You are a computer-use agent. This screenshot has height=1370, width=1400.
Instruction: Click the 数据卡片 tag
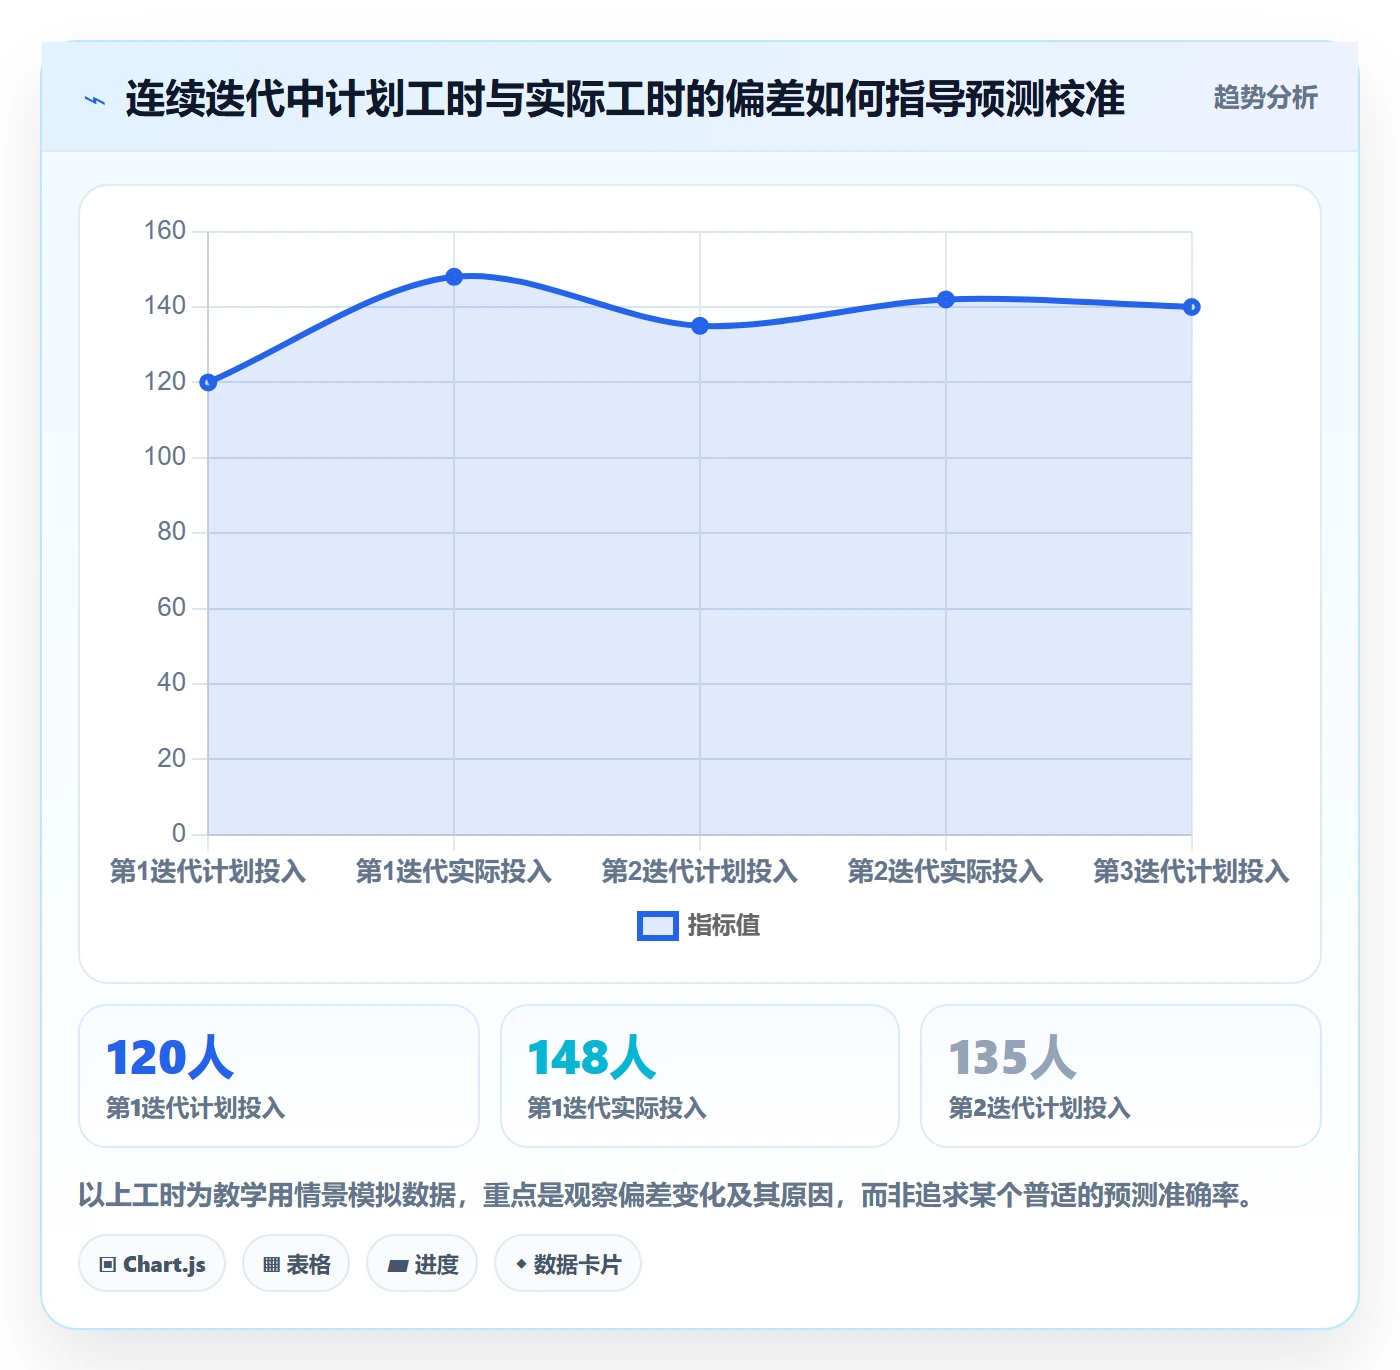(x=568, y=1264)
